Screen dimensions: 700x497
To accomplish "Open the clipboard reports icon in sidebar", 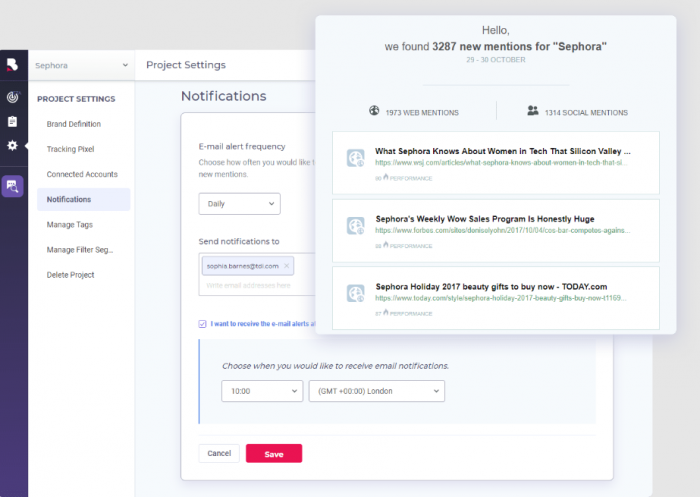I will coord(12,121).
